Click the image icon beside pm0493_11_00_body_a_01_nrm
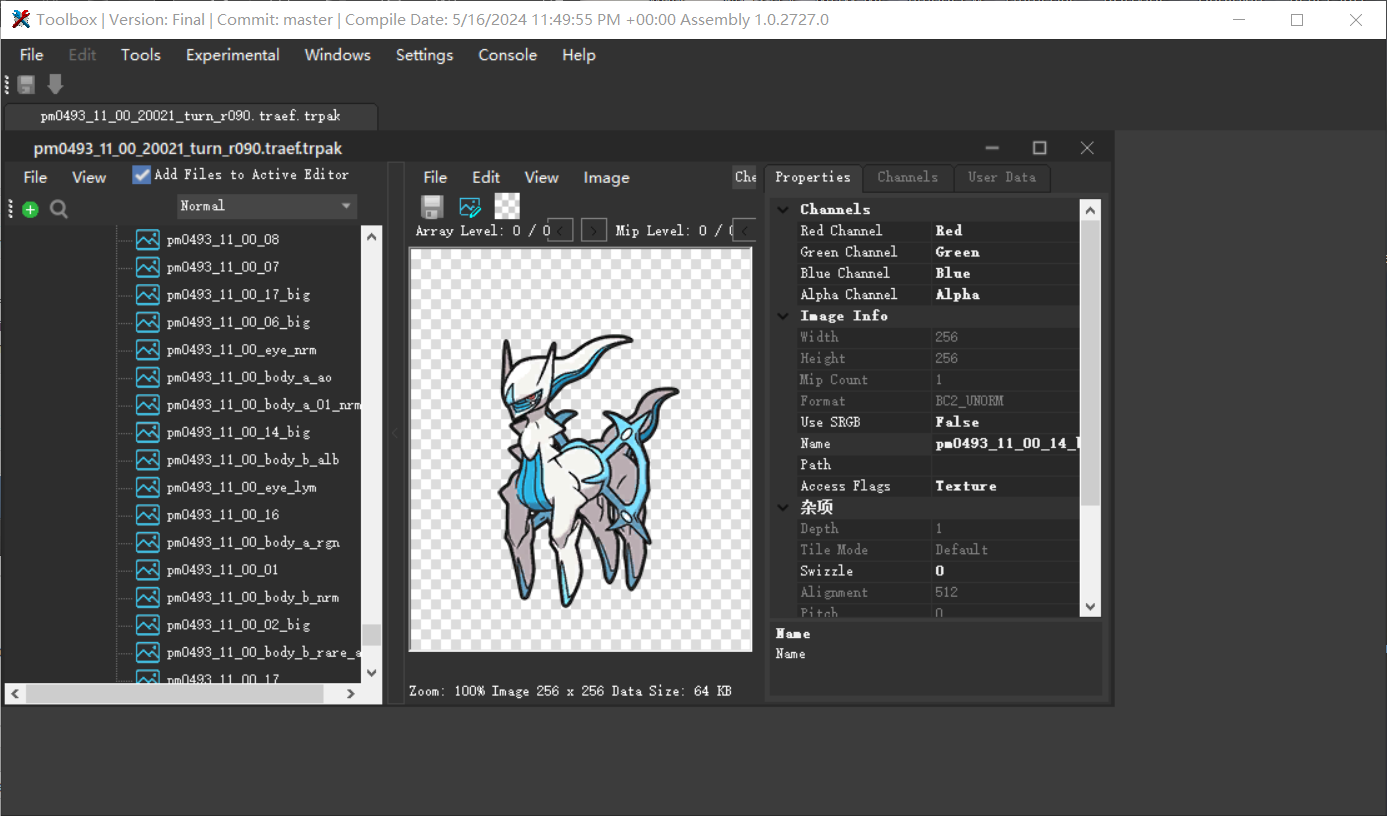 coord(148,405)
